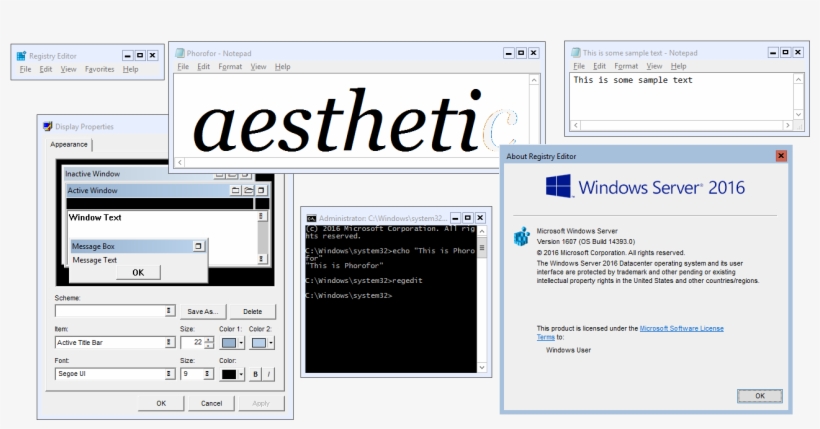Select the Appearance tab
820x429 pixels.
(x=69, y=144)
